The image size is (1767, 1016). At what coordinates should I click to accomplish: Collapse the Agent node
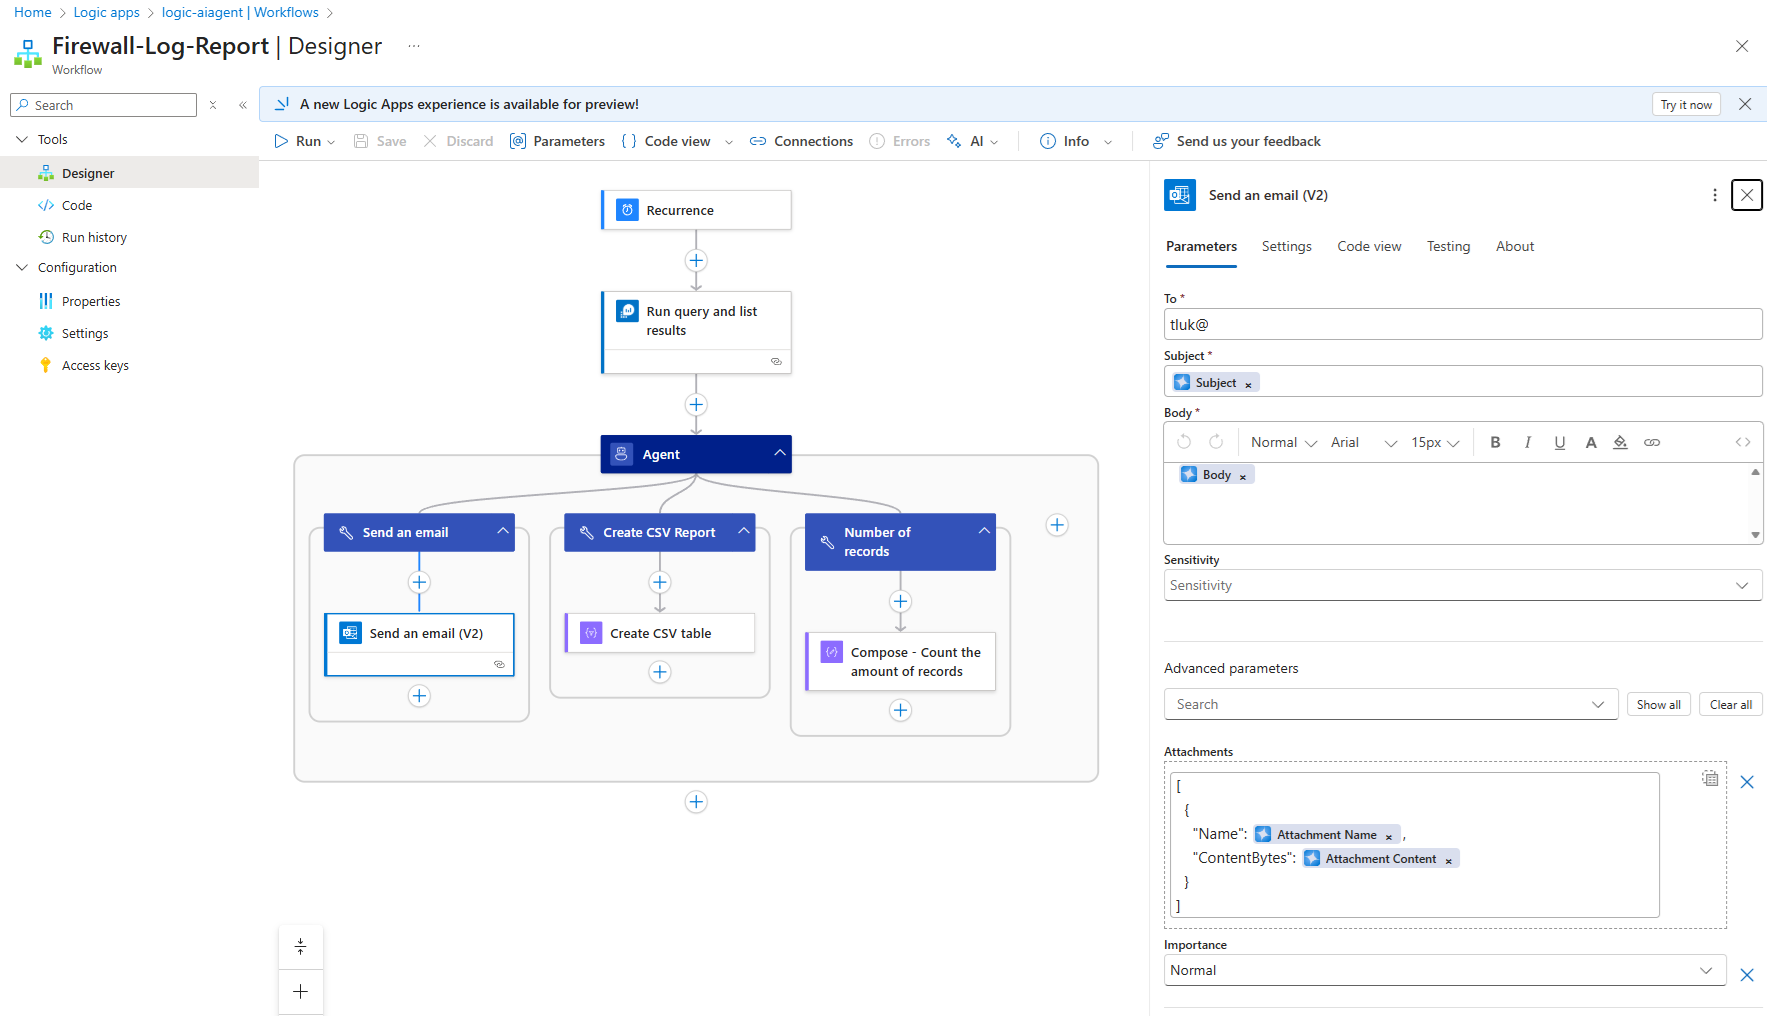[779, 453]
